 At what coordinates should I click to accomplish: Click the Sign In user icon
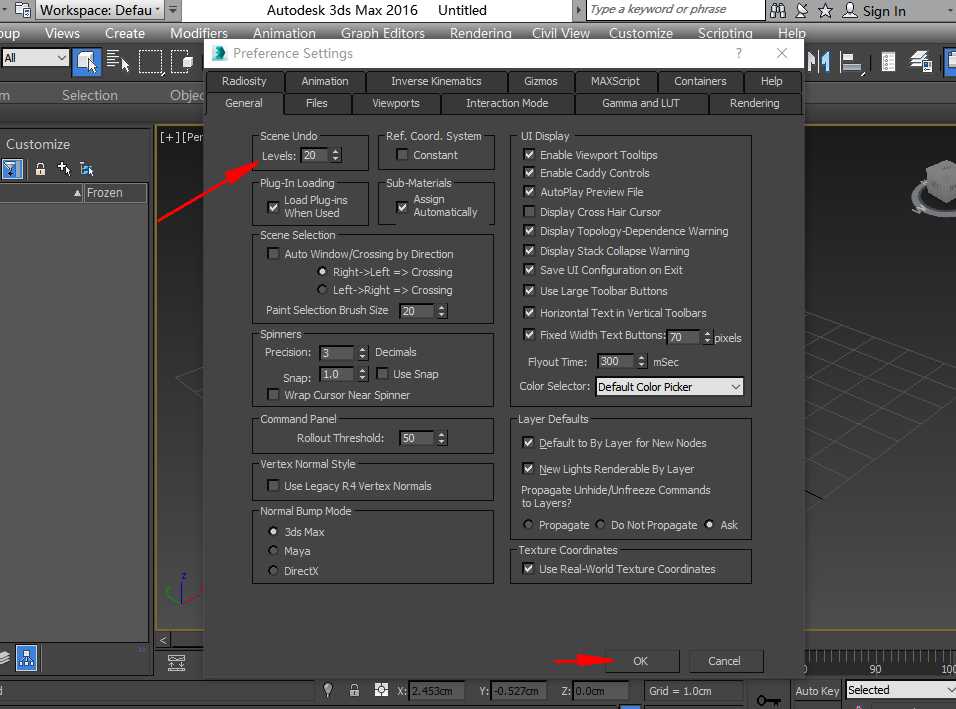[x=850, y=10]
